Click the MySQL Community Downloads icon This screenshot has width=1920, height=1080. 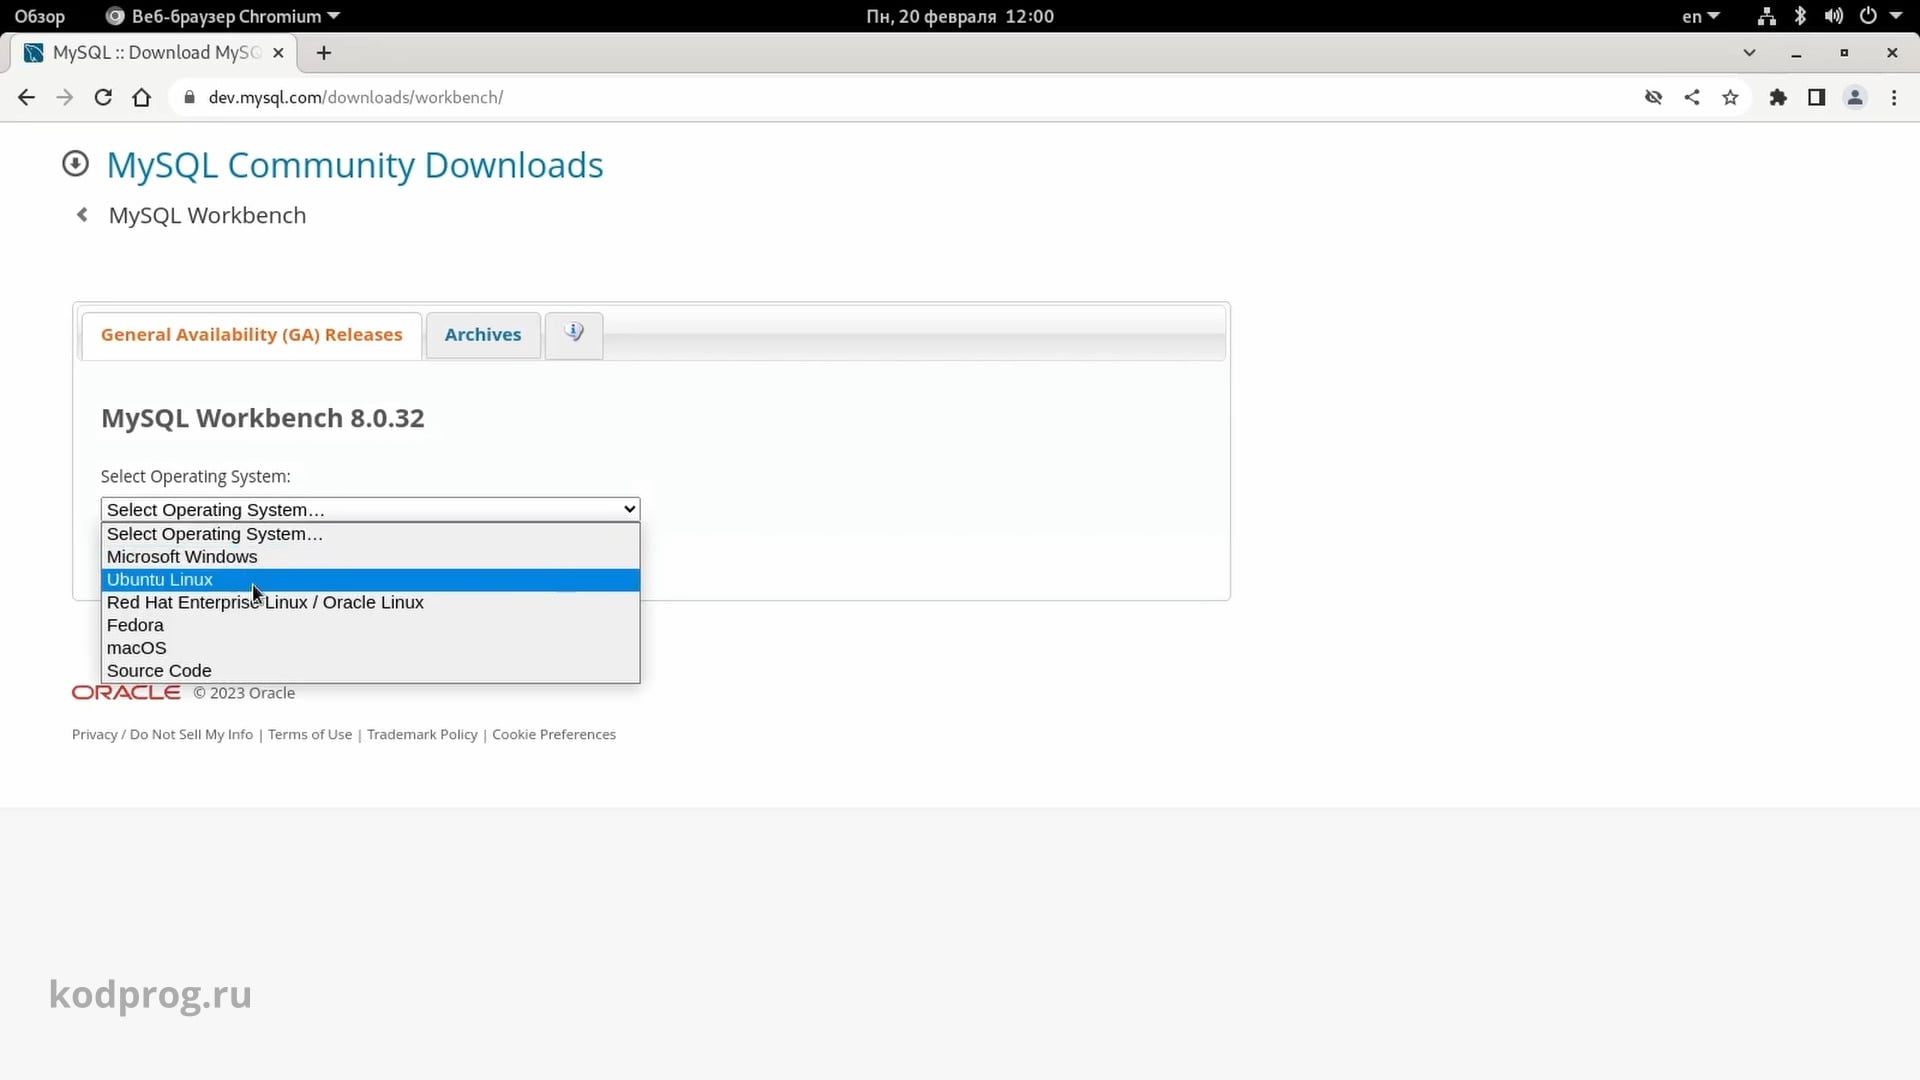pyautogui.click(x=76, y=164)
